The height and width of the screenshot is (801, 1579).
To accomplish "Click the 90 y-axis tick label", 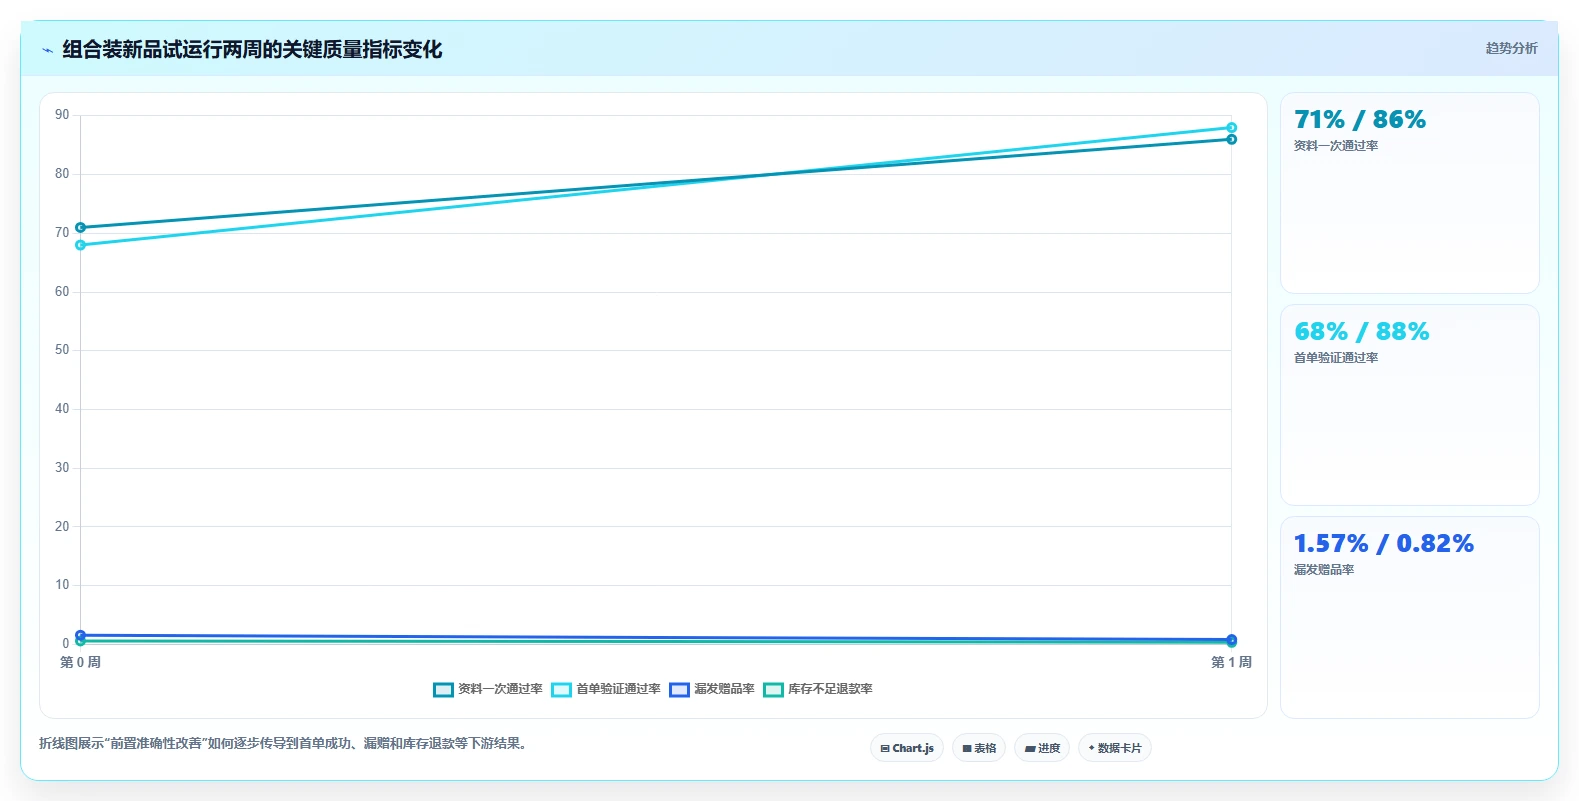I will click(x=62, y=115).
